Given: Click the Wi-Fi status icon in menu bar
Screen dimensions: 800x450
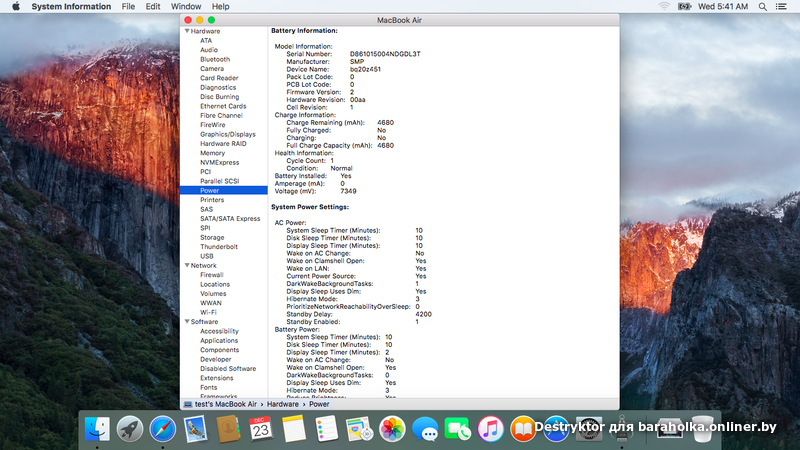Looking at the screenshot, I should (664, 7).
